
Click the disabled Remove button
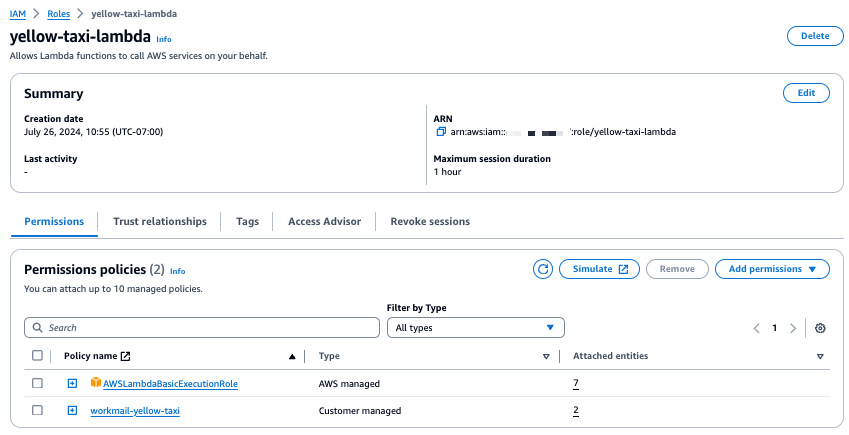tap(677, 269)
